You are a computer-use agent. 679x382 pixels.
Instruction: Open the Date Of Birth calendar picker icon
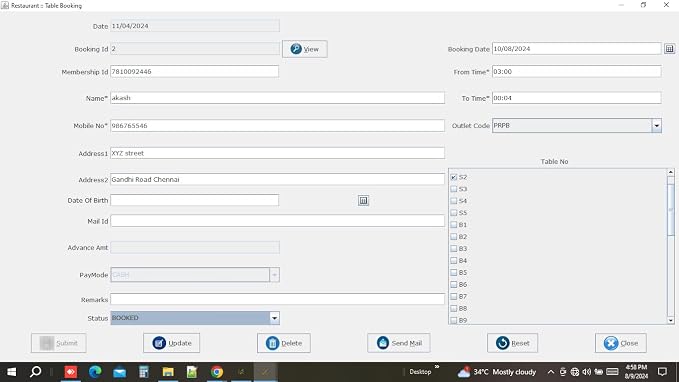point(363,201)
